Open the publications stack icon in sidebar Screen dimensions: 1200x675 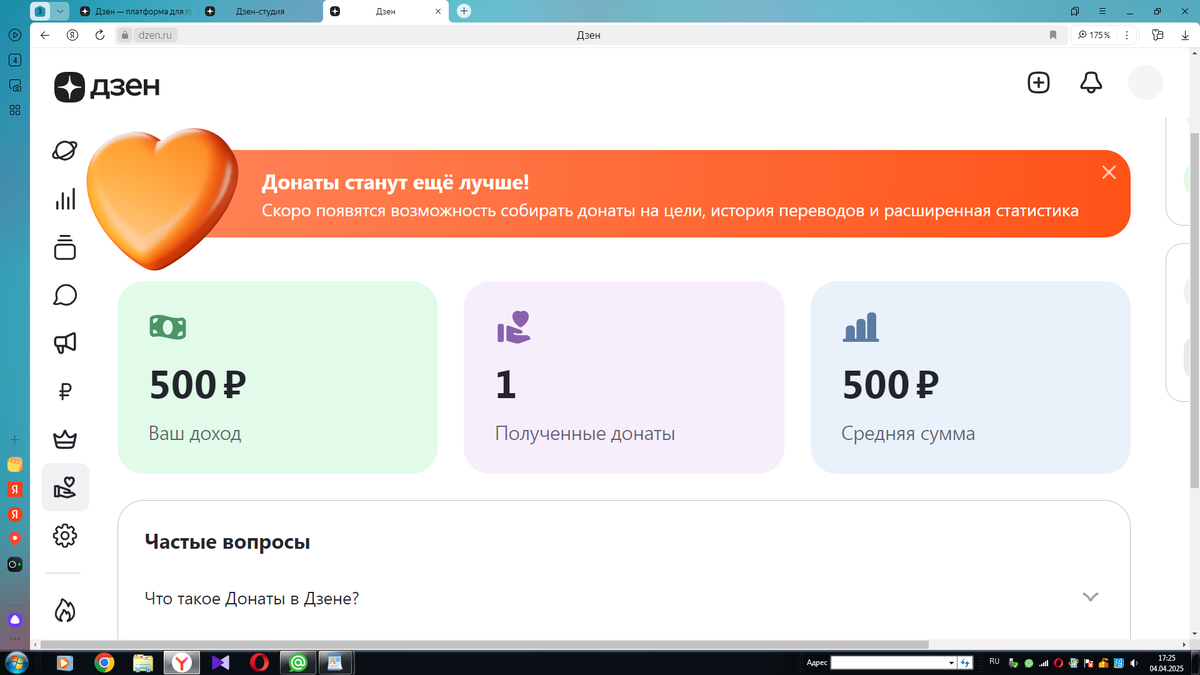pos(65,247)
